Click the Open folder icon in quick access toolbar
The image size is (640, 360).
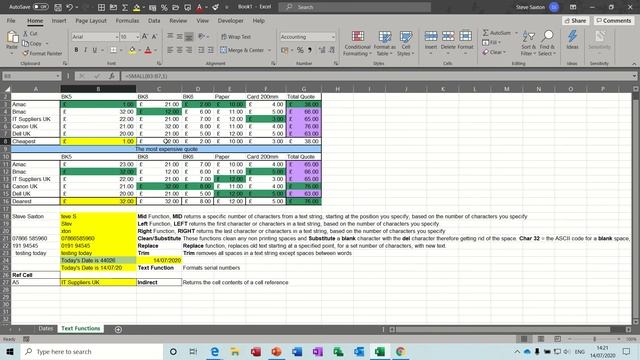click(x=176, y=7)
